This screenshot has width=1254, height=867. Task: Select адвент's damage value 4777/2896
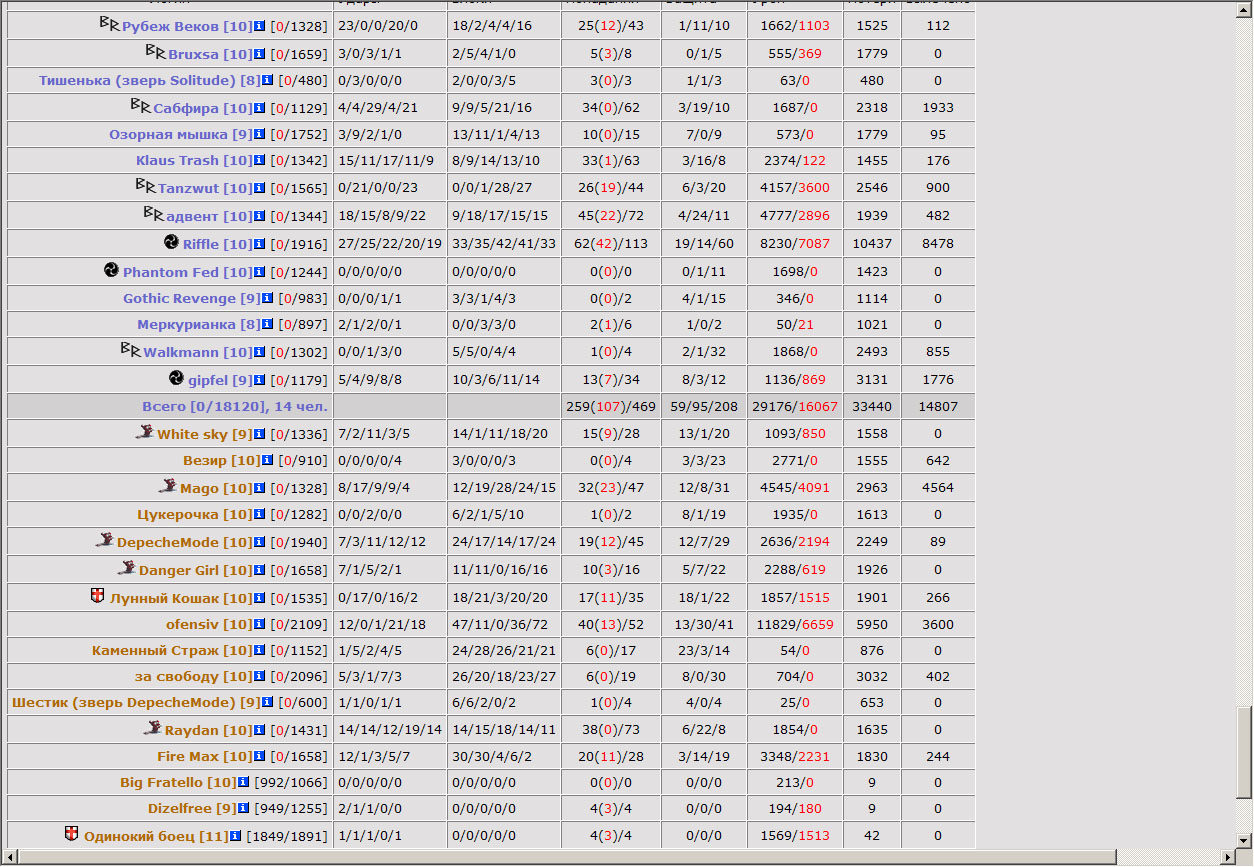pos(795,216)
